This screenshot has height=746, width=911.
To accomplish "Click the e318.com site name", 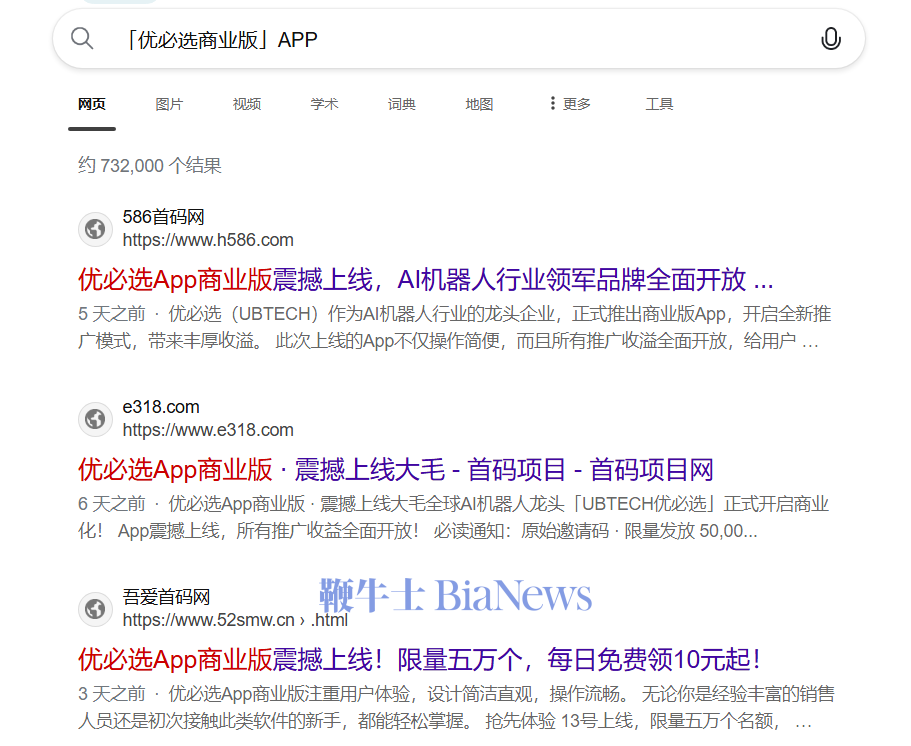I will [x=161, y=407].
